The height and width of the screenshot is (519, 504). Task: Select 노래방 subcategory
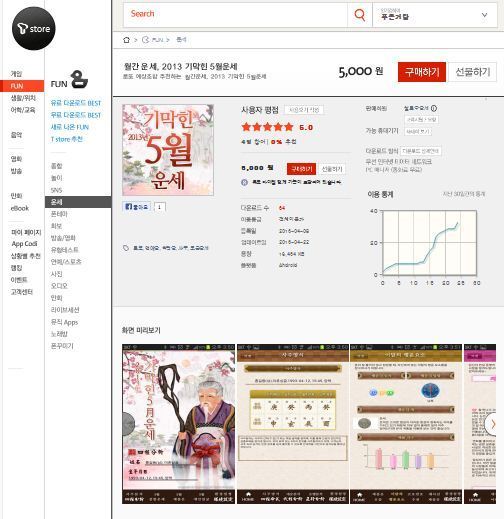(59, 334)
